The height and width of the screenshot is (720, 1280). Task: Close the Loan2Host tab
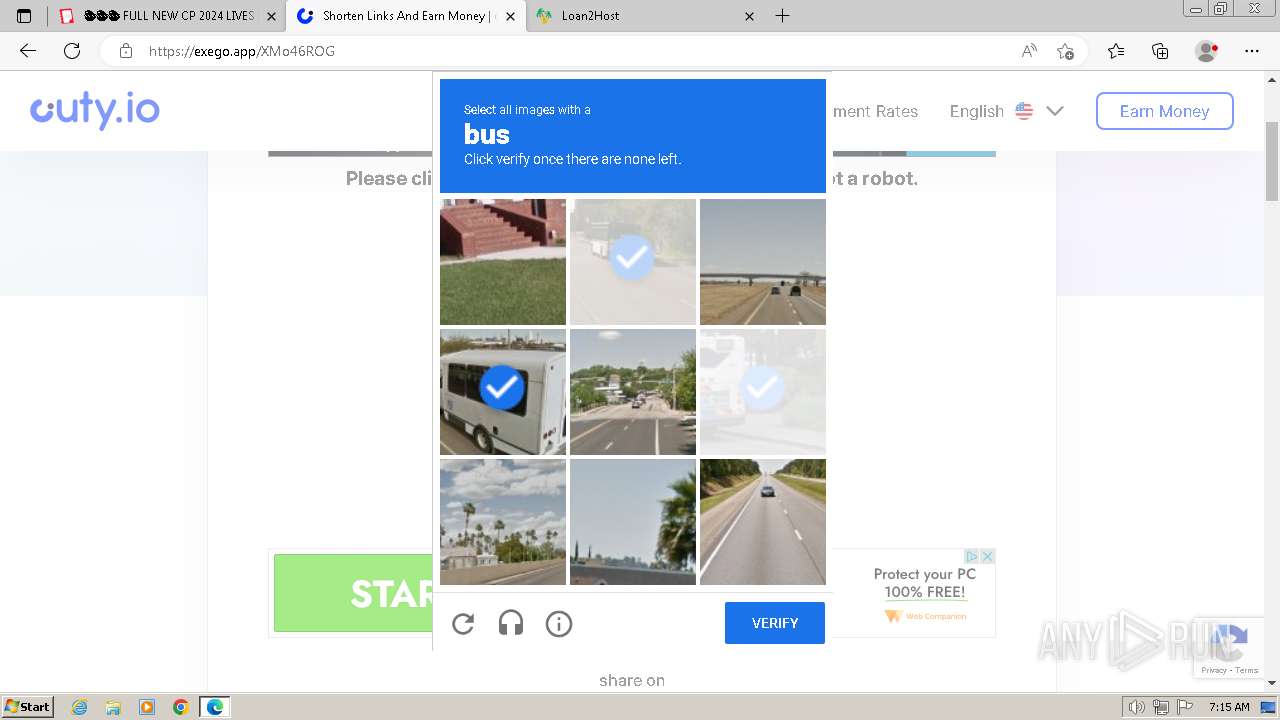click(750, 16)
